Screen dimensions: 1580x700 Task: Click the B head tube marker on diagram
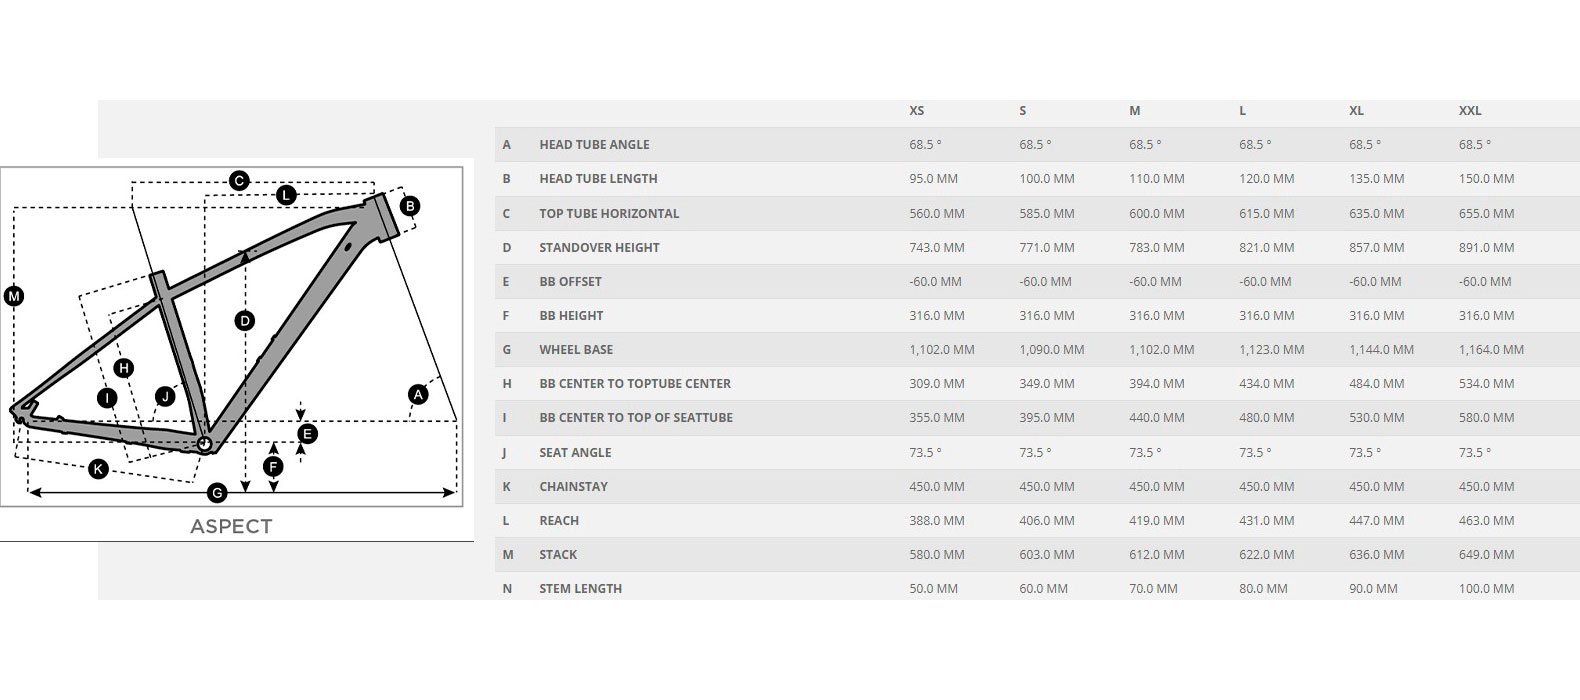(x=409, y=206)
